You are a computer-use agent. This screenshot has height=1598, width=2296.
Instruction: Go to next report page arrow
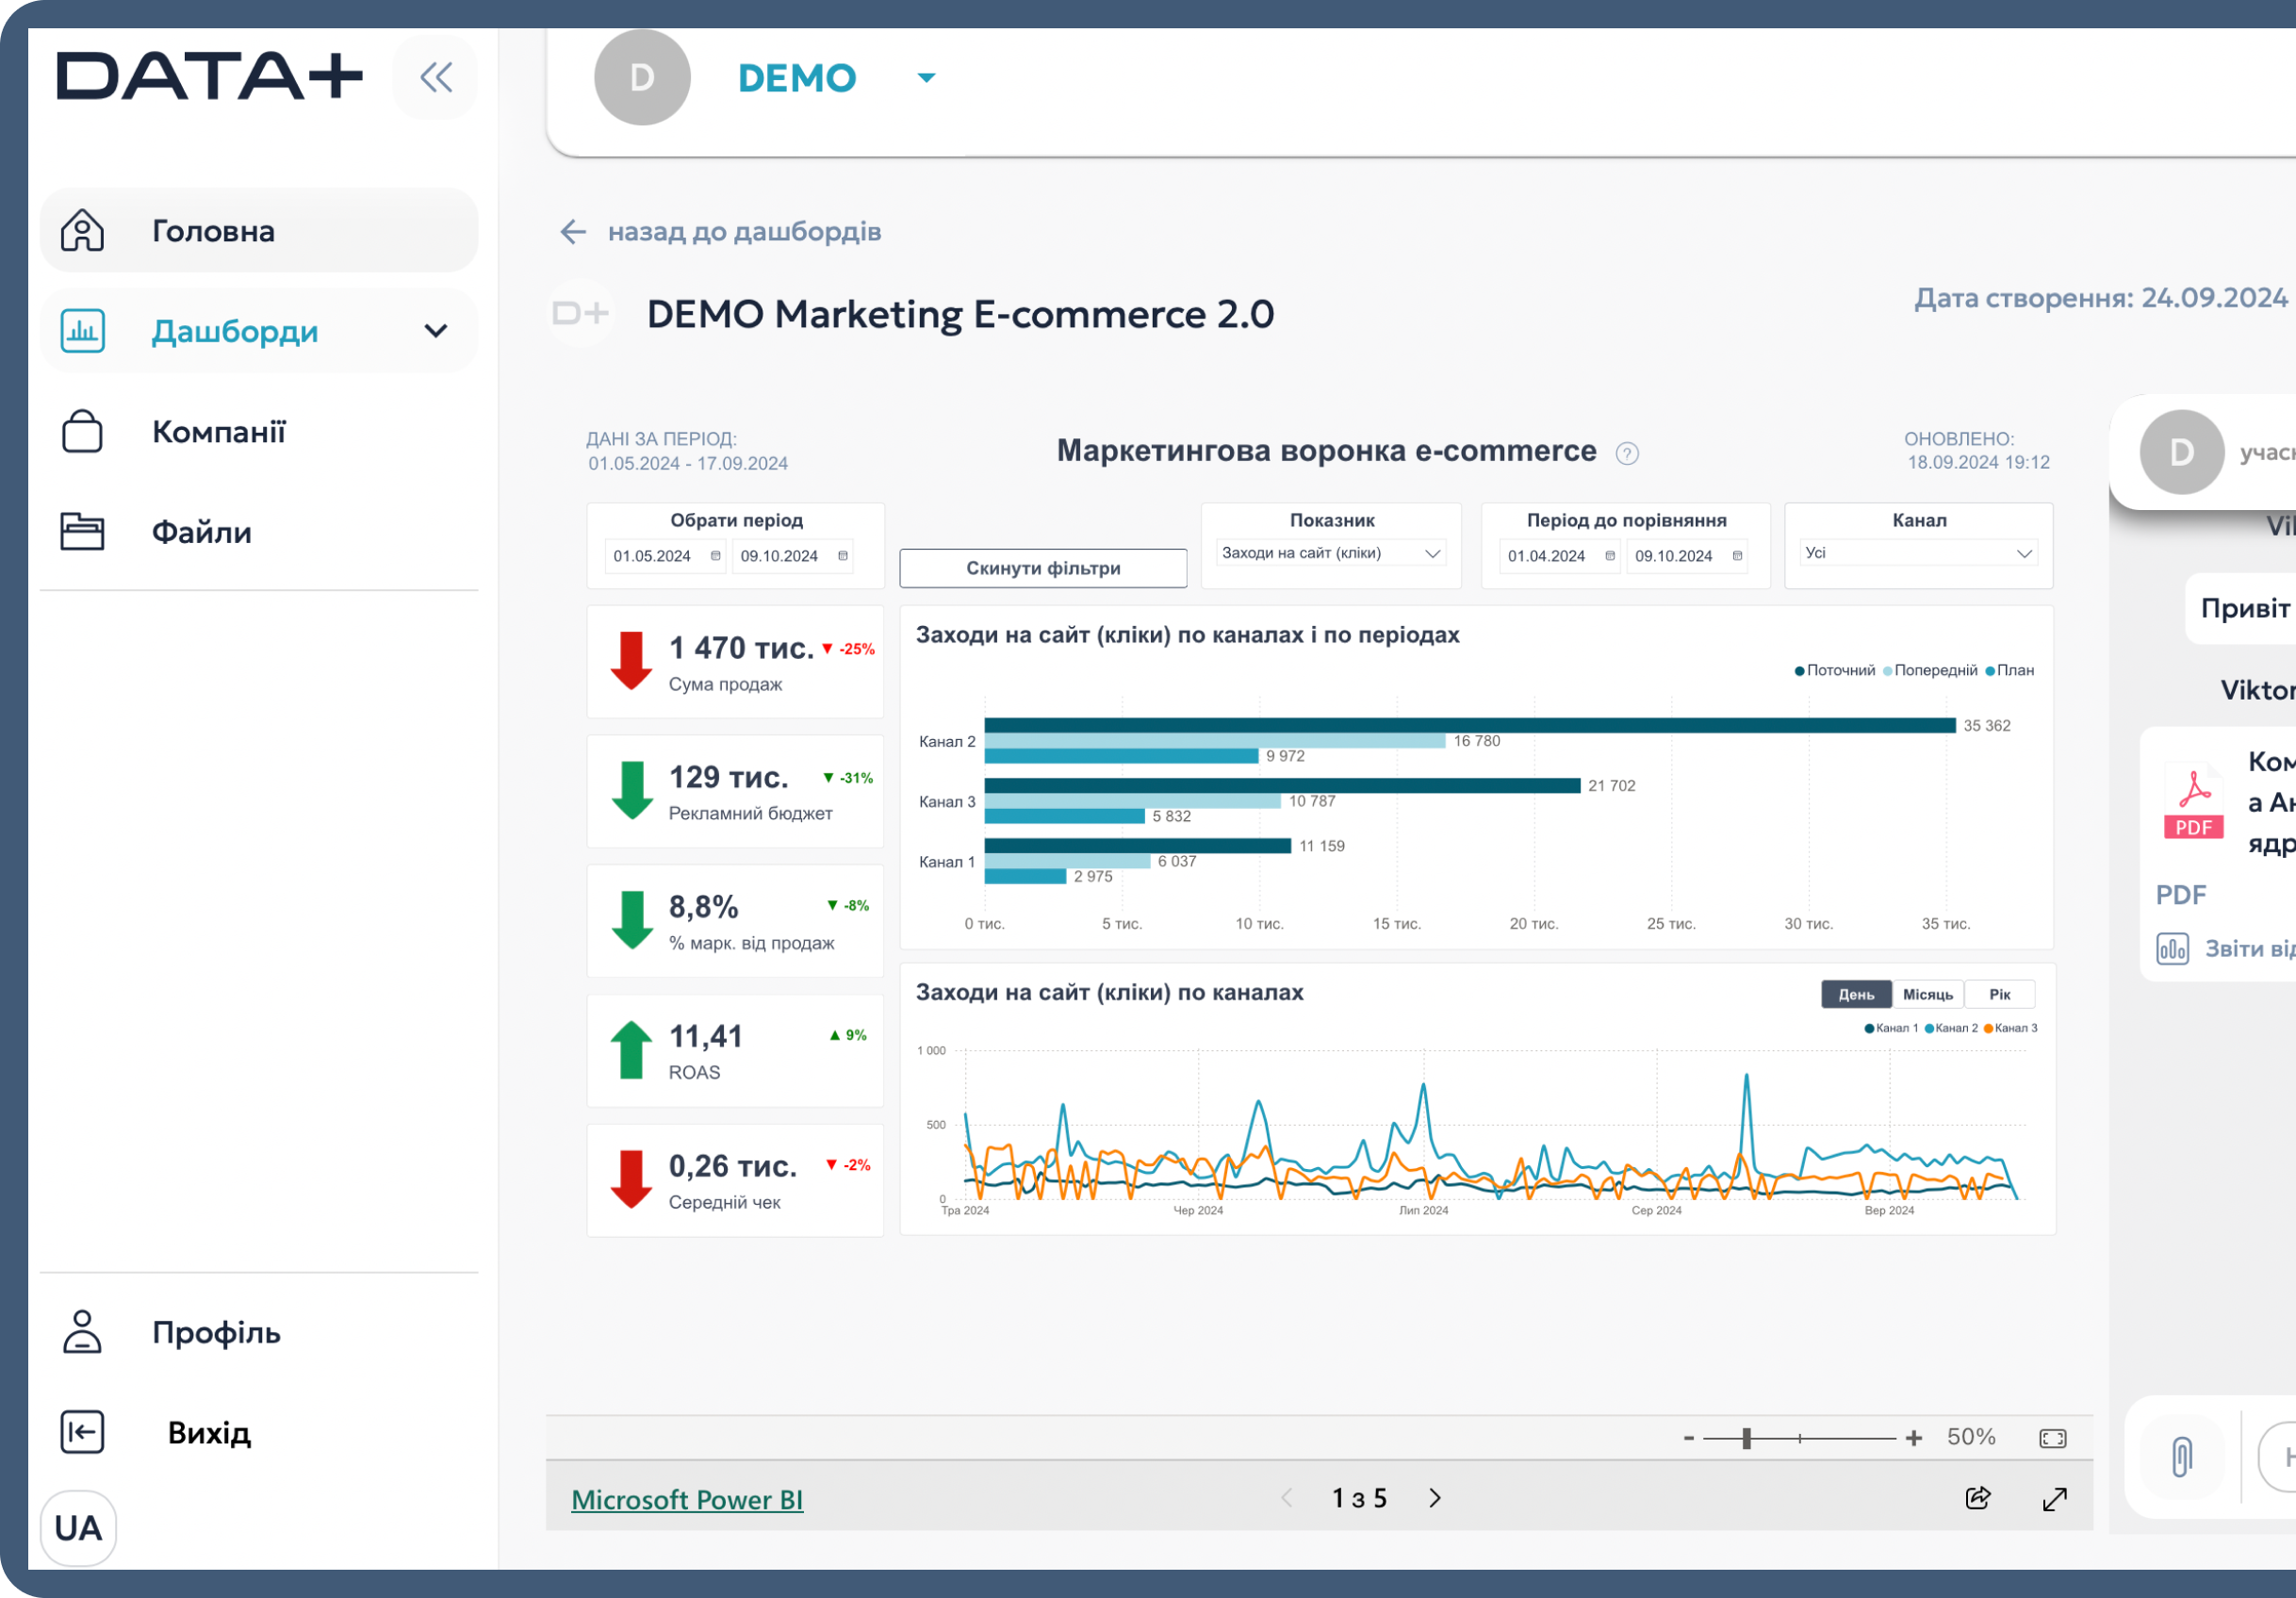coord(1435,1498)
